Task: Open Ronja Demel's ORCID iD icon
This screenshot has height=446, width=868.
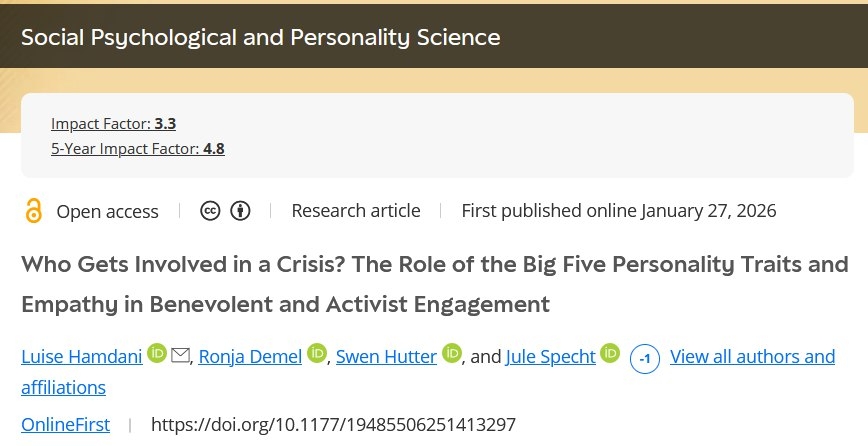Action: (x=318, y=353)
